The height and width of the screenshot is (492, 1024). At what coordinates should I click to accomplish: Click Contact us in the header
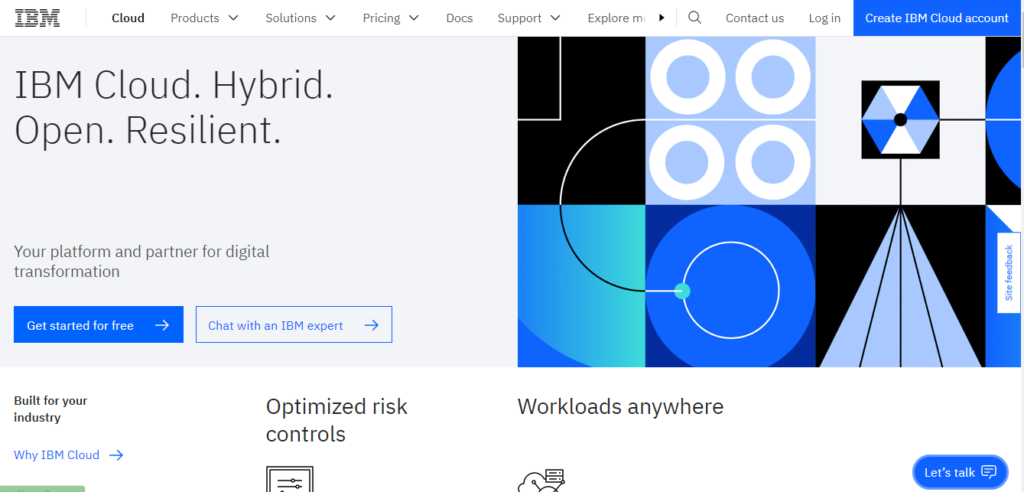pos(754,18)
